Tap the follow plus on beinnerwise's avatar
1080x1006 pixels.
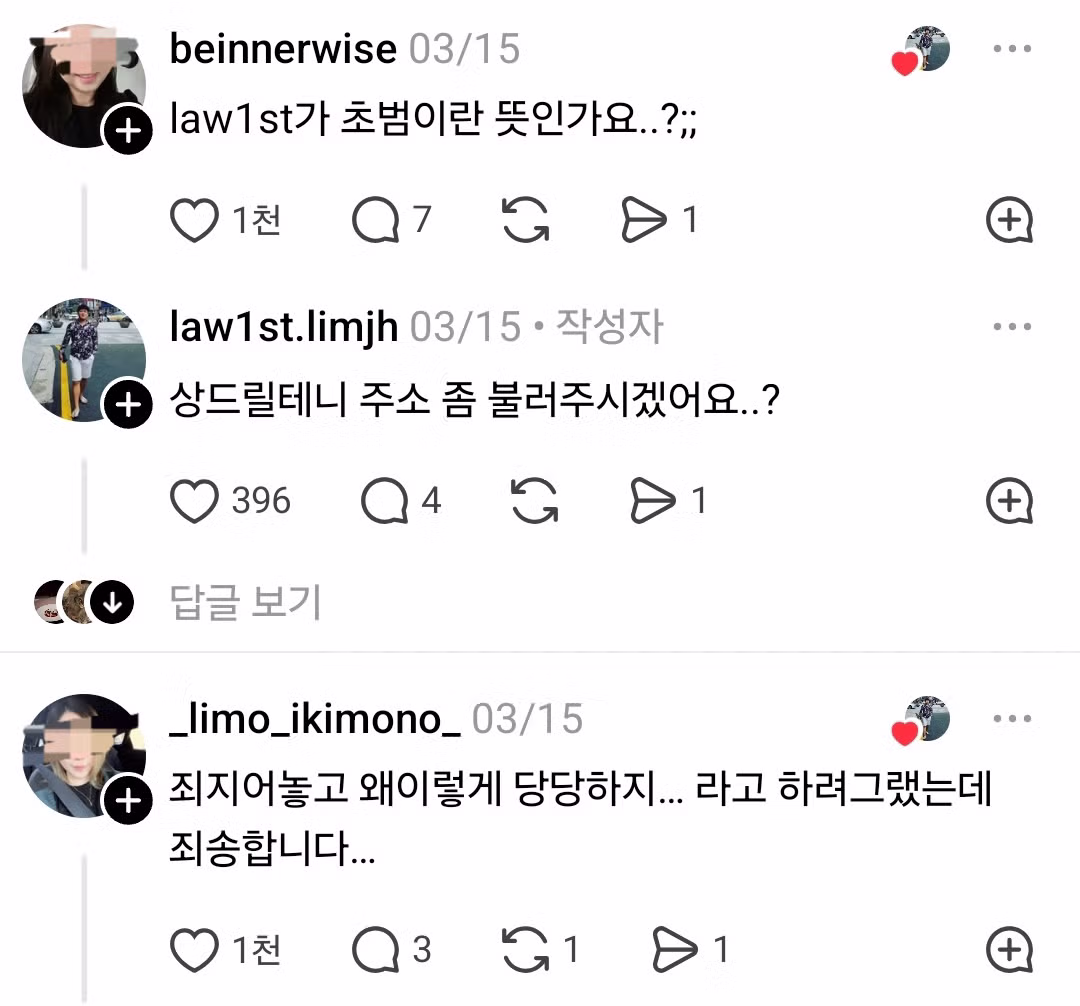[127, 131]
